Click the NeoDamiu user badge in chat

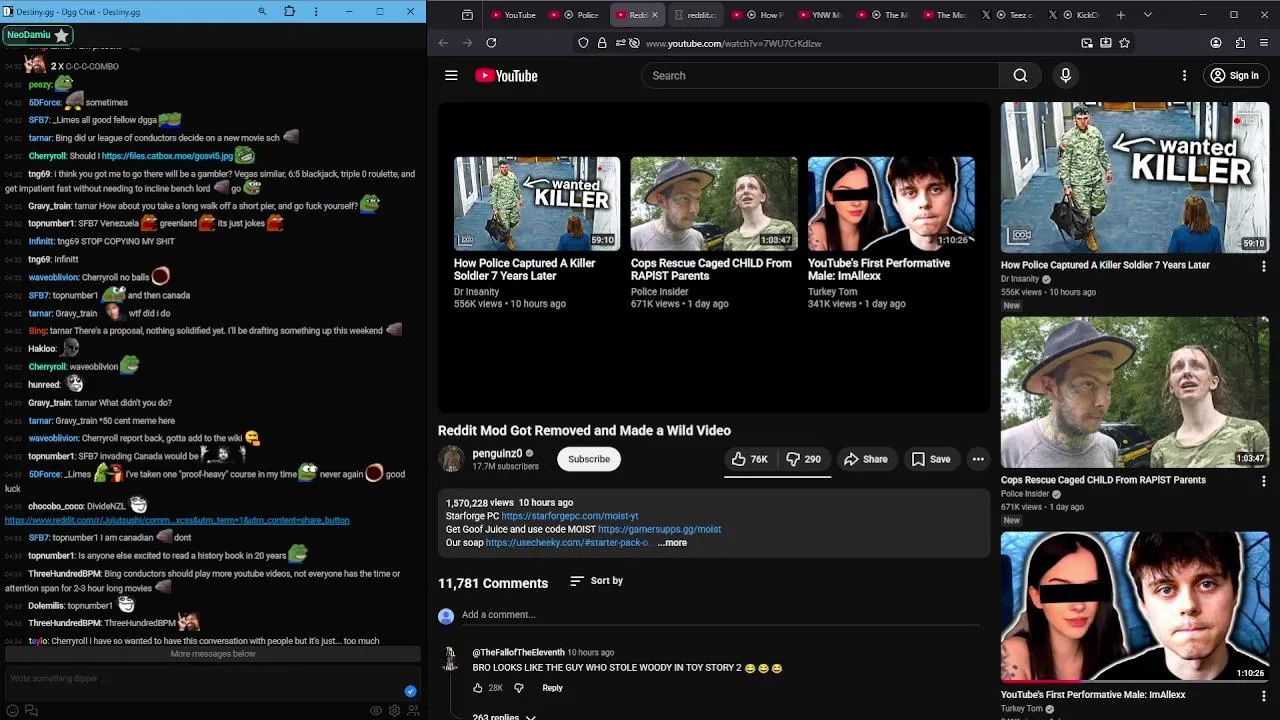click(37, 35)
